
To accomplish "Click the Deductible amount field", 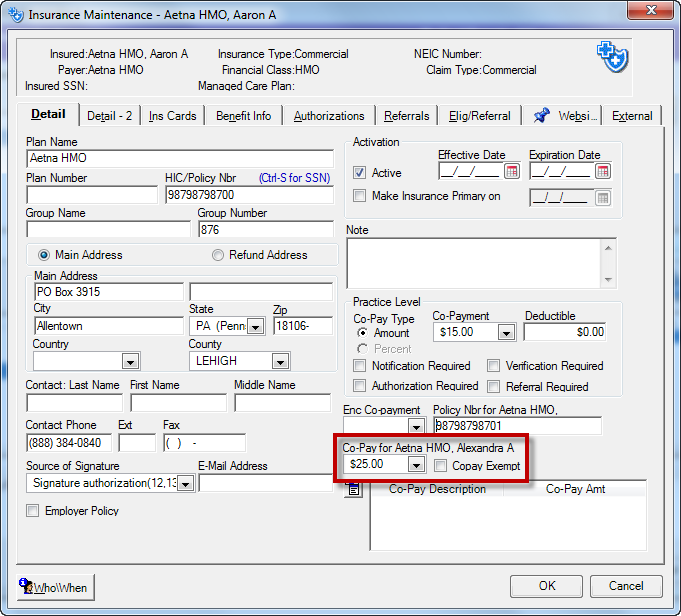I will click(565, 332).
